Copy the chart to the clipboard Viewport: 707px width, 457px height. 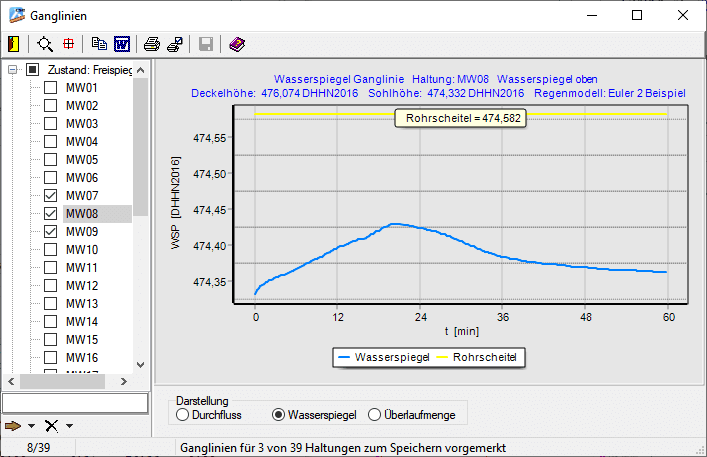pos(98,44)
